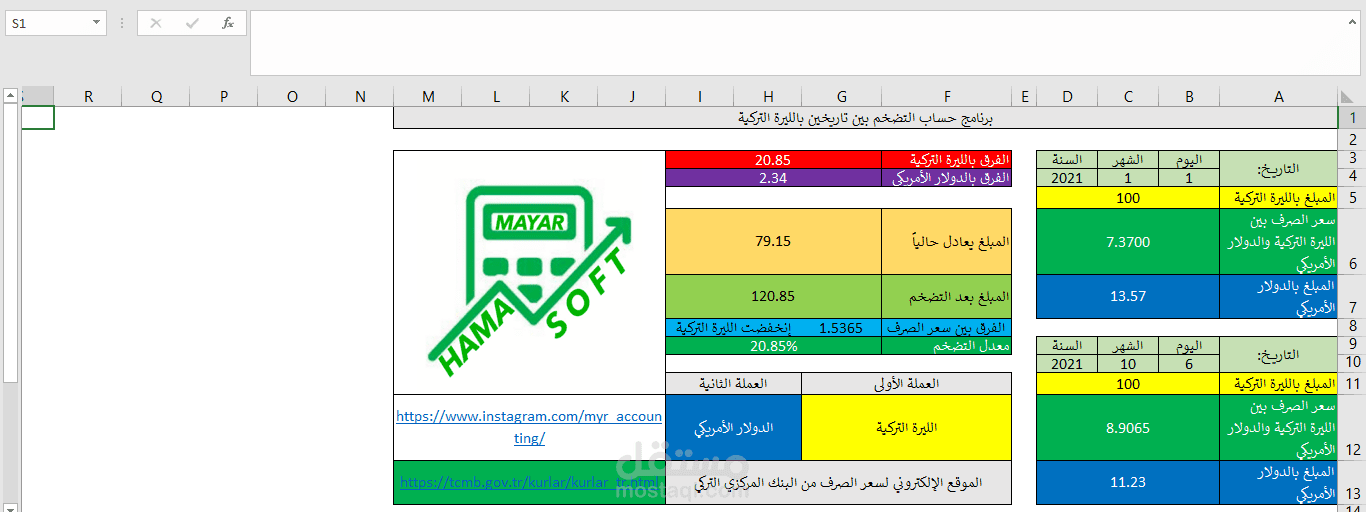Select the inflation rate cell 20.85%
Screen dimensions: 1366x512
pos(773,346)
